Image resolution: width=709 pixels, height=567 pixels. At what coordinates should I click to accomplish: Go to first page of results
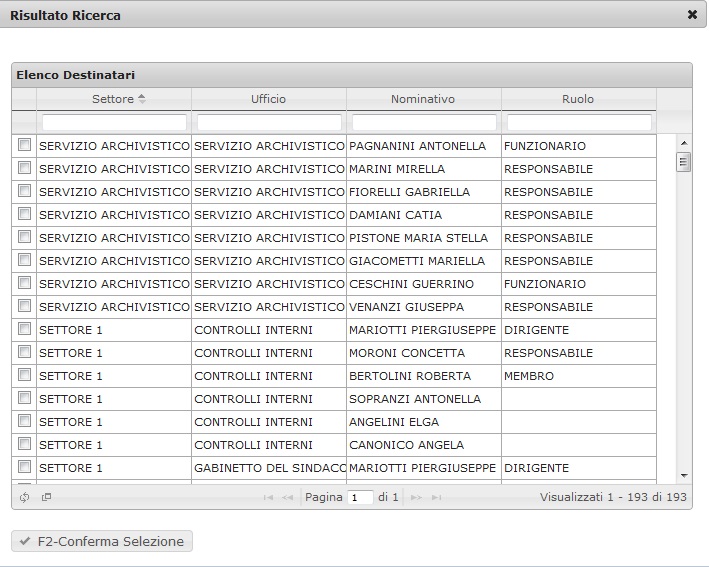tap(268, 497)
